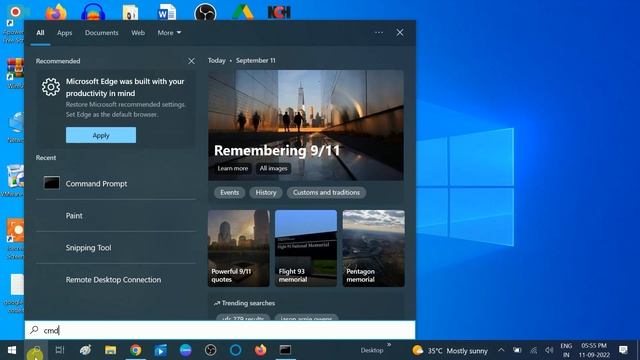Viewport: 640px width, 360px height.
Task: Open Task View in the taskbar
Action: click(x=60, y=350)
